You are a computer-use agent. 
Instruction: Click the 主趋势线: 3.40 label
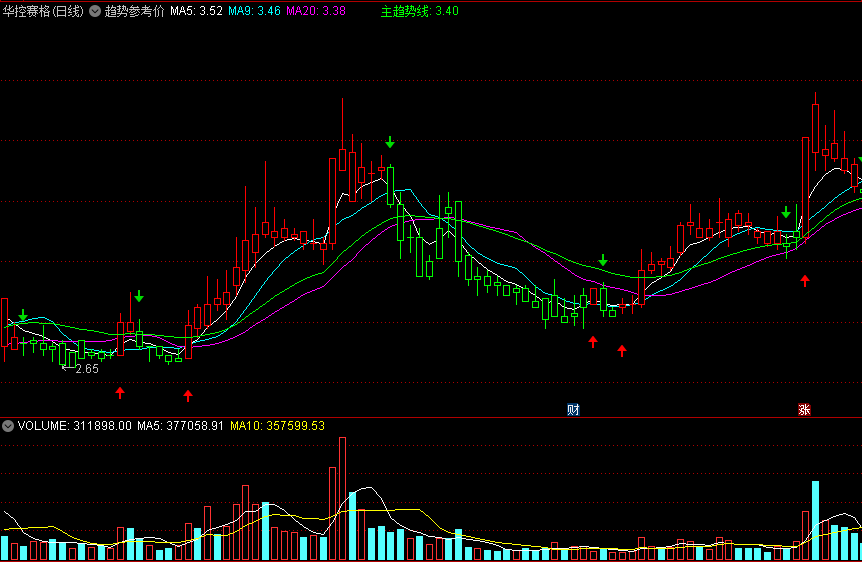pyautogui.click(x=419, y=11)
